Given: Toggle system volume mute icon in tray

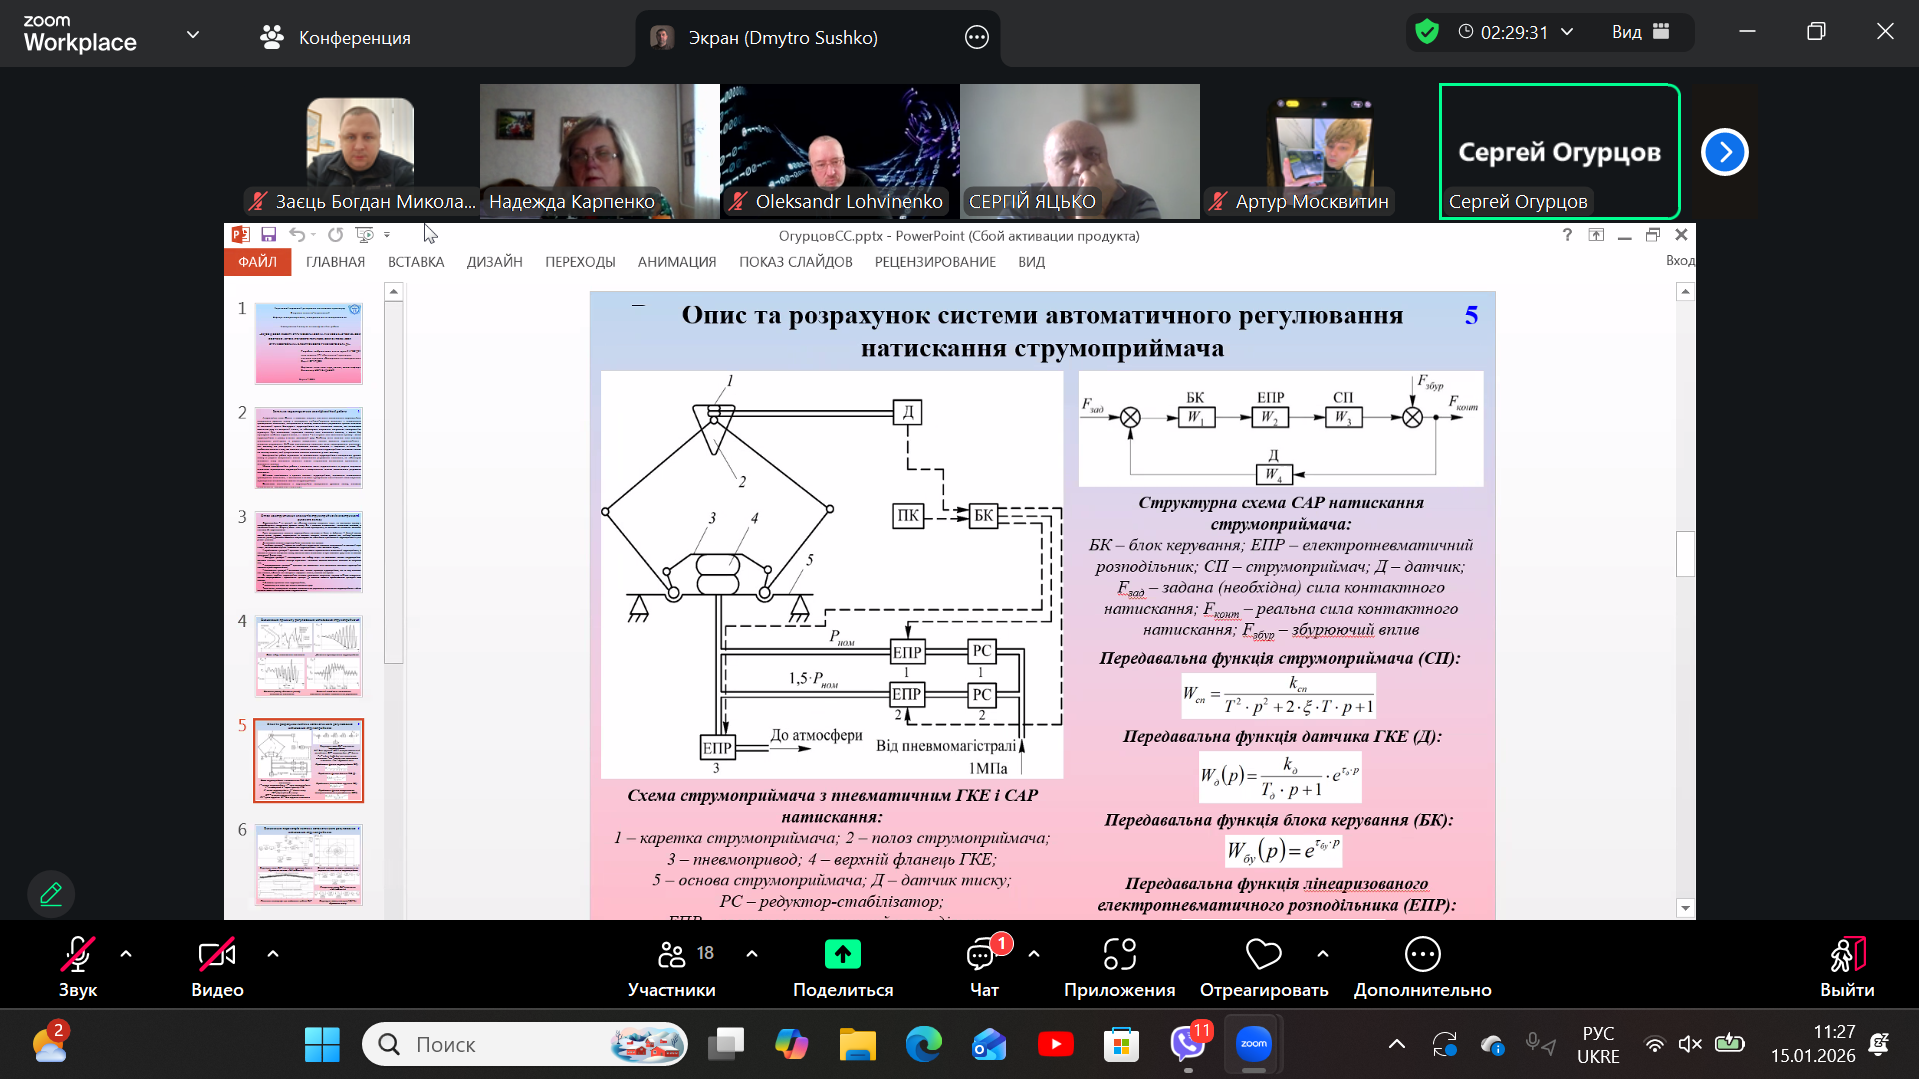Looking at the screenshot, I should point(1690,1044).
